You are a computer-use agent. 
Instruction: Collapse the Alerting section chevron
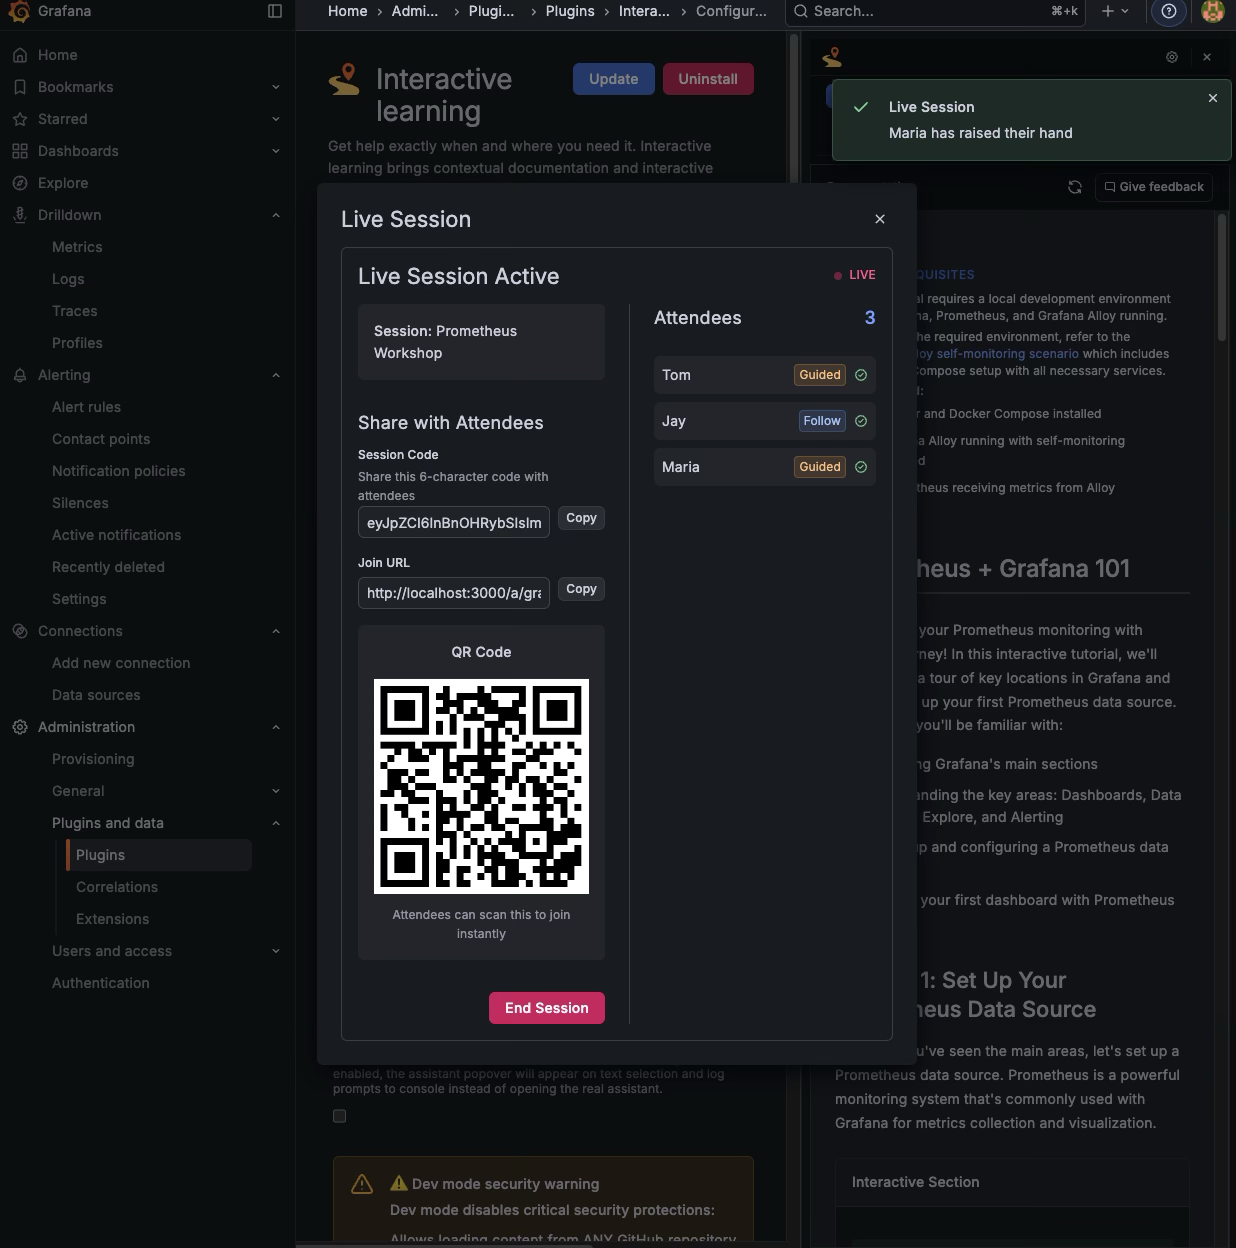[276, 375]
